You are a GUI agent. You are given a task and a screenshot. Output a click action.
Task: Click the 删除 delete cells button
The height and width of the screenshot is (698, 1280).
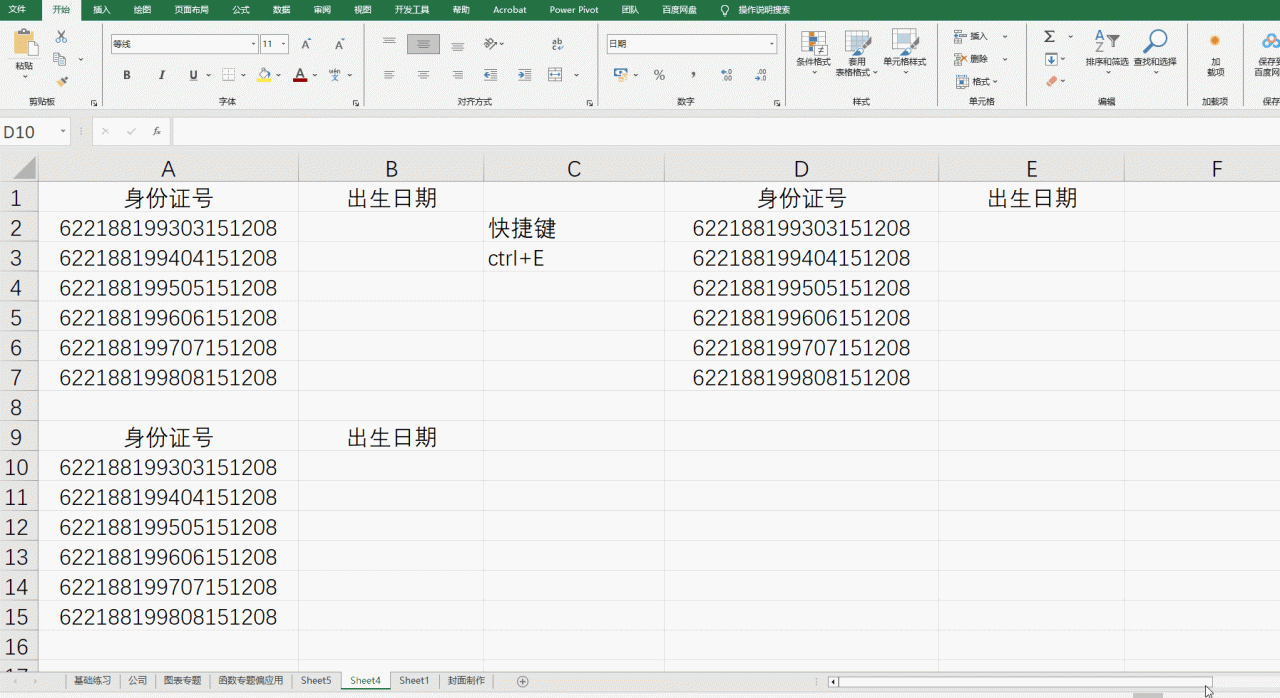(x=971, y=59)
